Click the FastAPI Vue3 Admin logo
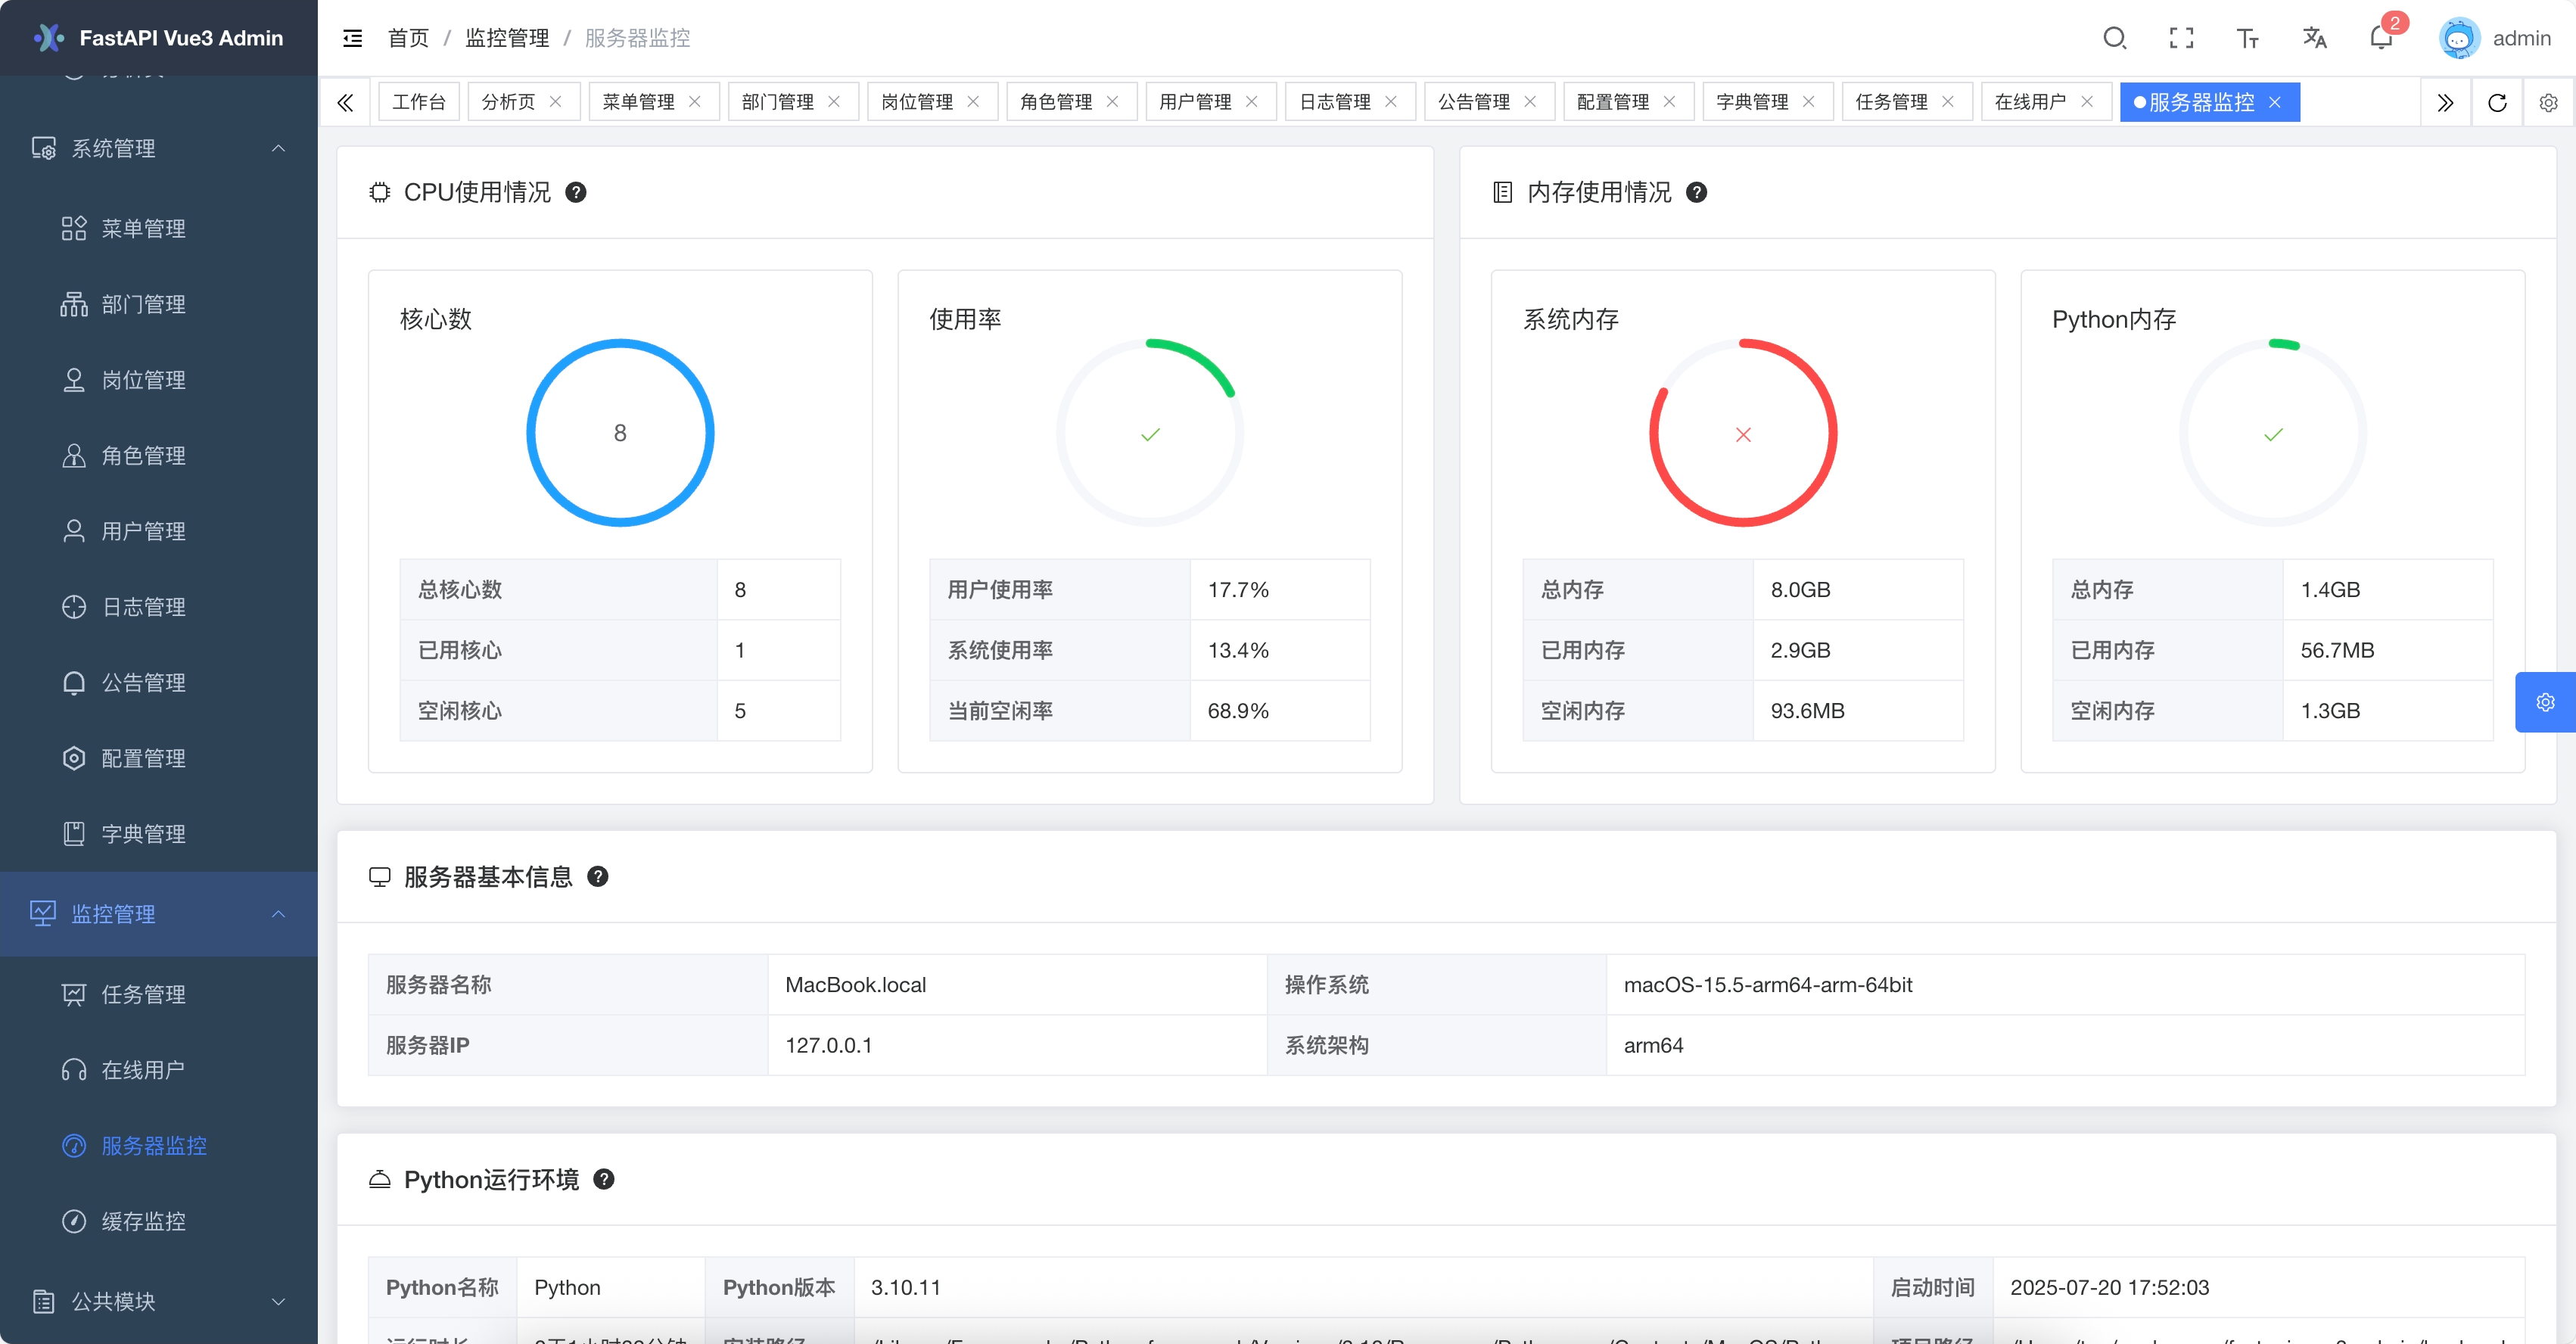 tap(159, 38)
